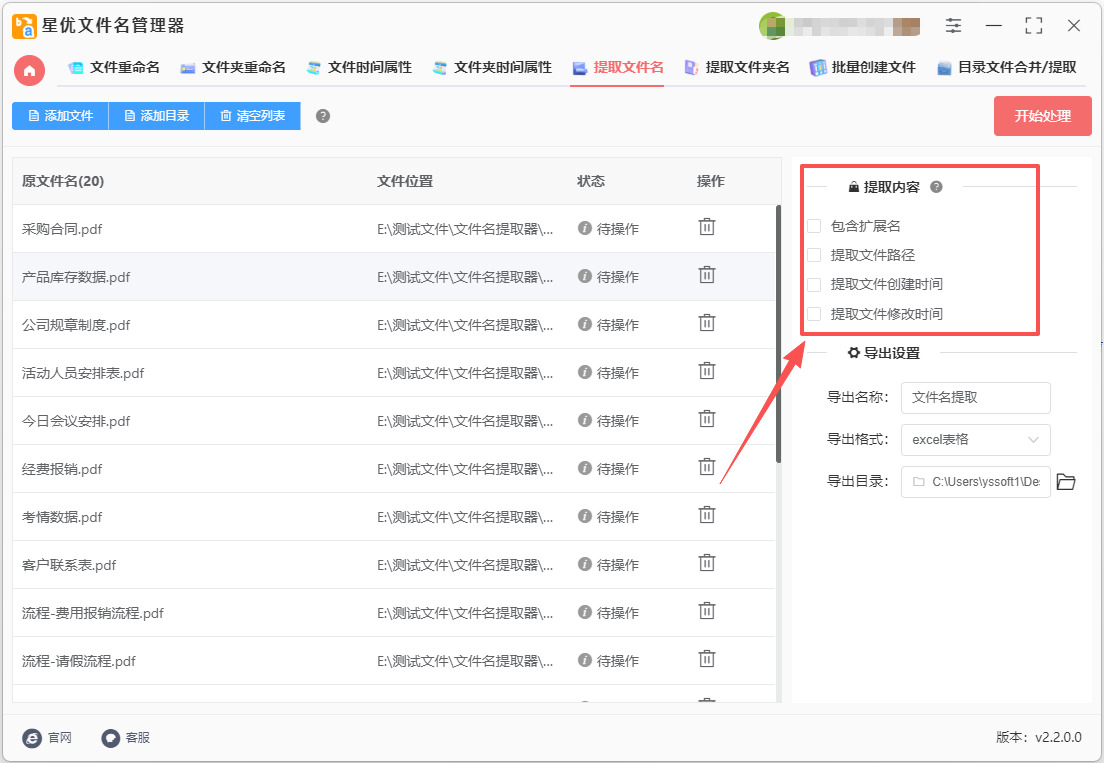Remove 公司规章制度.pdf using the trash icon

coord(706,322)
